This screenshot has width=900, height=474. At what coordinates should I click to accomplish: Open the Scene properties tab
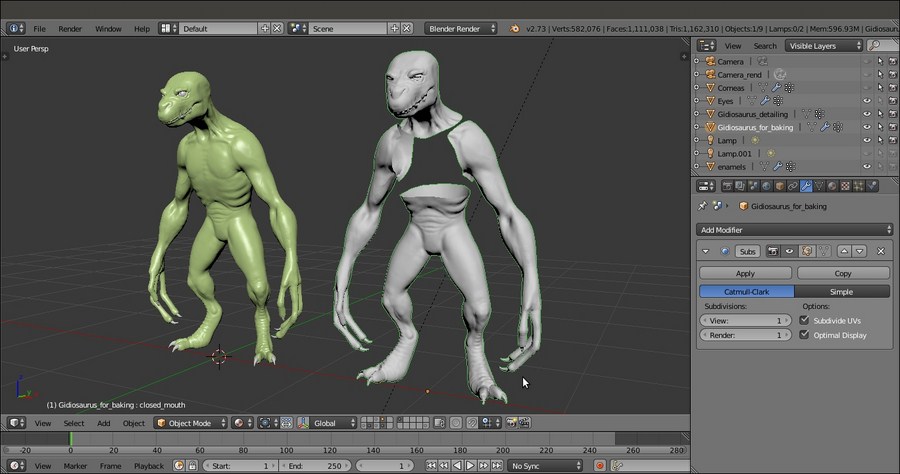(753, 186)
